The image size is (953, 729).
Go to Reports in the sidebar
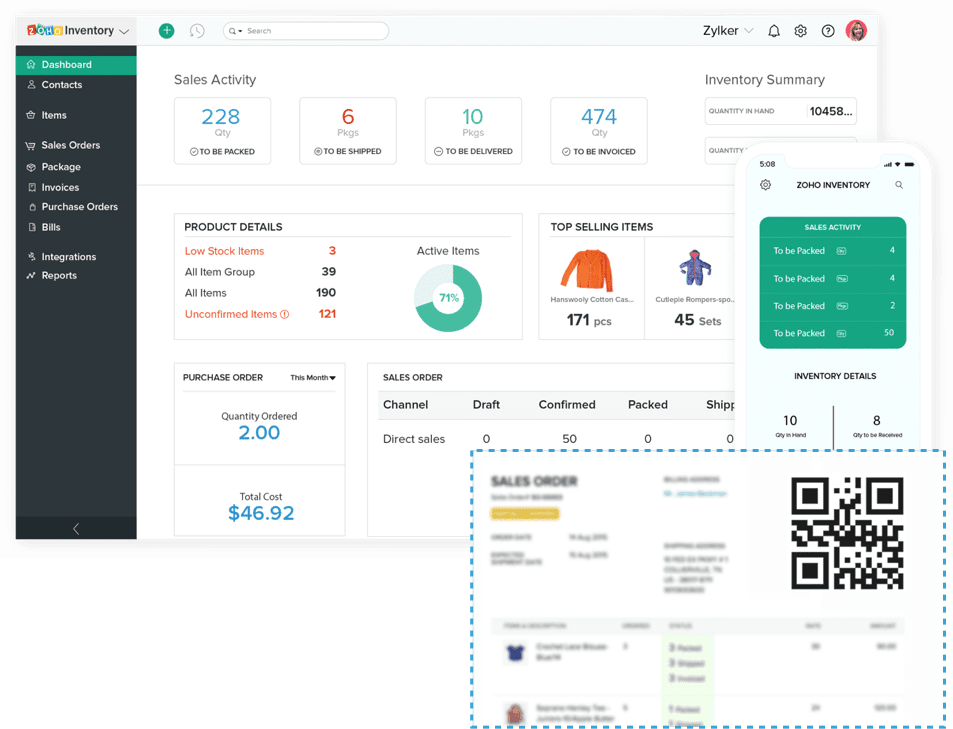[59, 275]
